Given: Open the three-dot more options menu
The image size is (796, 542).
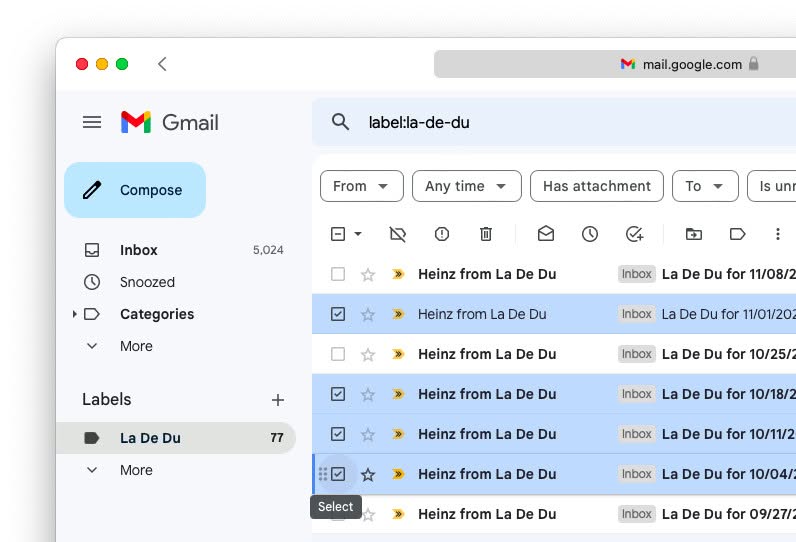Looking at the screenshot, I should tap(777, 234).
